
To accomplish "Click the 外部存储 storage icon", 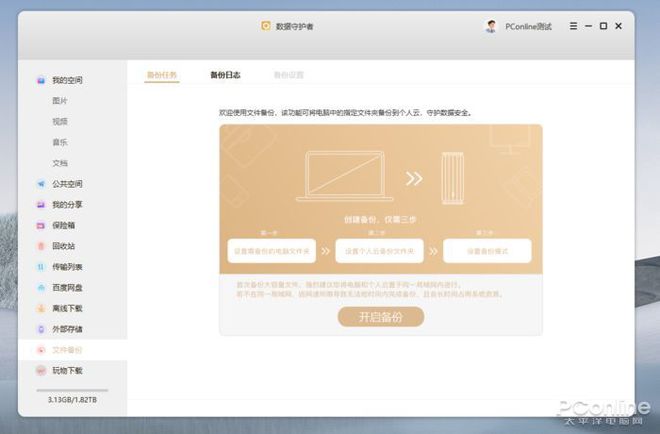I will [x=41, y=329].
